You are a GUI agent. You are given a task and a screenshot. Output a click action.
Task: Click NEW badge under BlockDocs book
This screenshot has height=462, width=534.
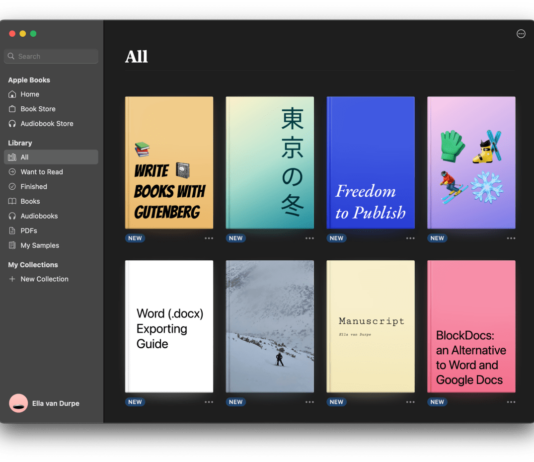tap(437, 402)
